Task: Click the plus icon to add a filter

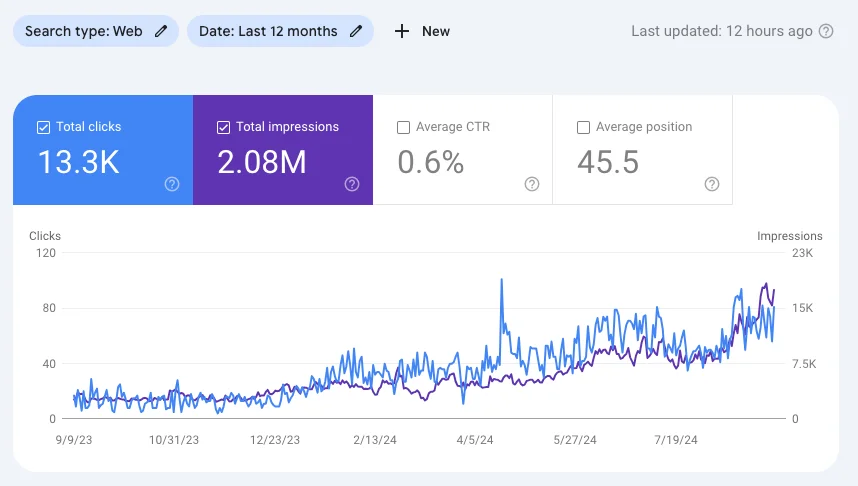Action: [402, 31]
